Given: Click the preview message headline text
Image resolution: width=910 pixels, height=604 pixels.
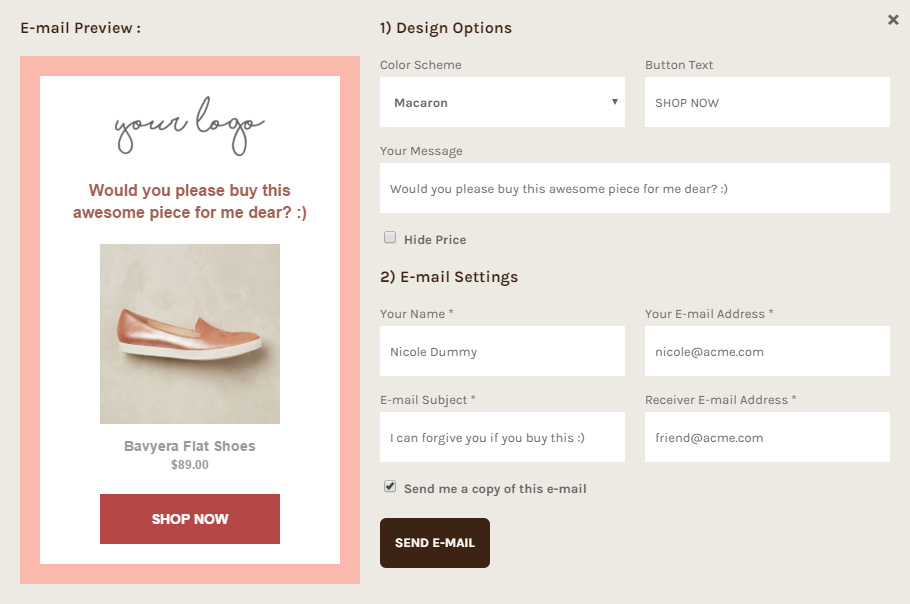Looking at the screenshot, I should (190, 201).
